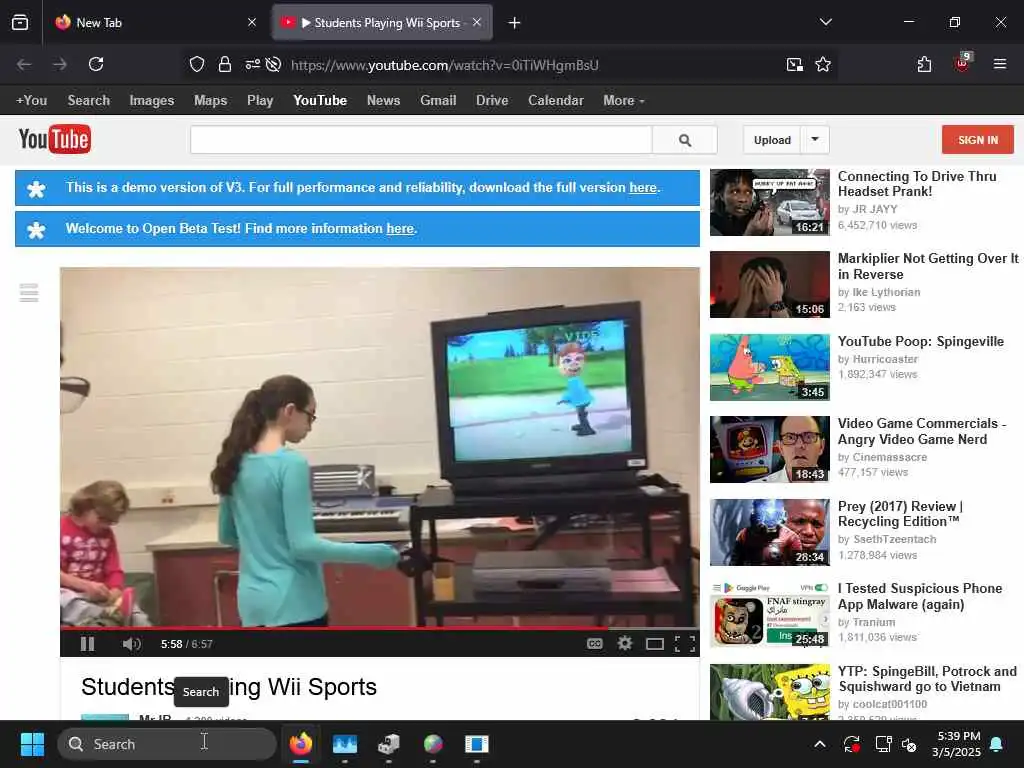Open Gmail in the Google bar
This screenshot has height=768, width=1024.
(438, 101)
